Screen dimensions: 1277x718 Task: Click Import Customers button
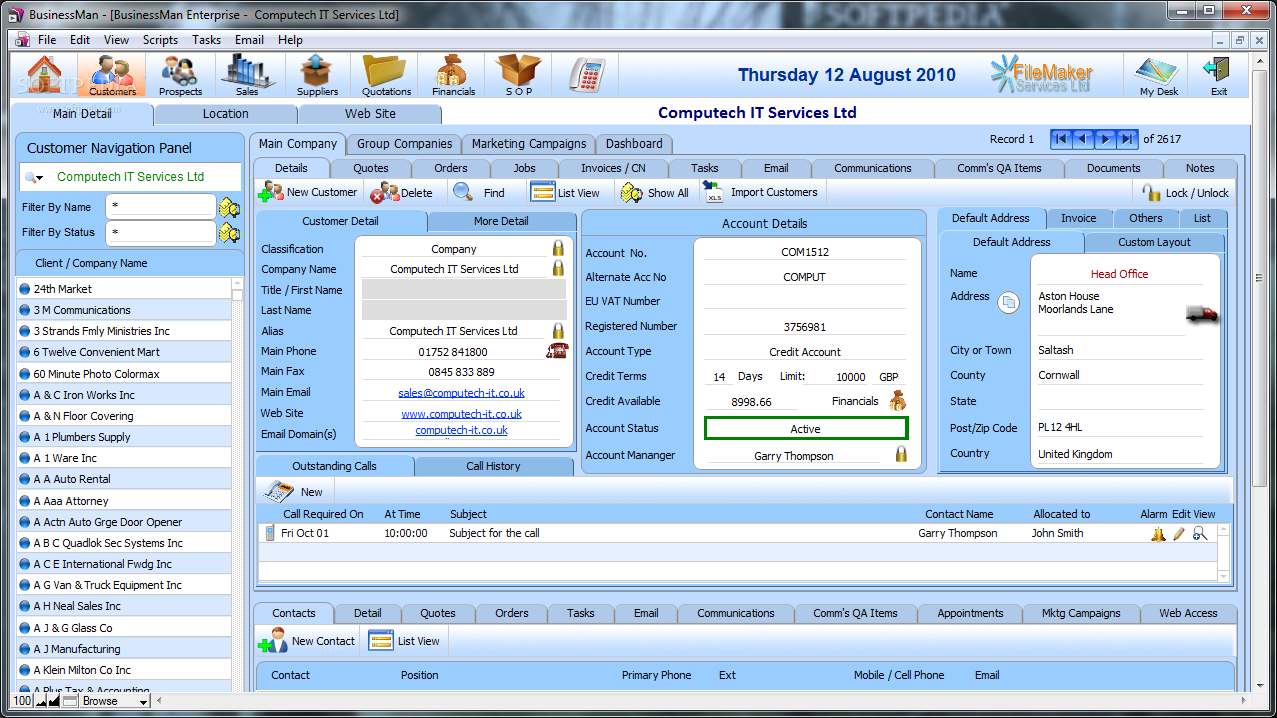760,193
